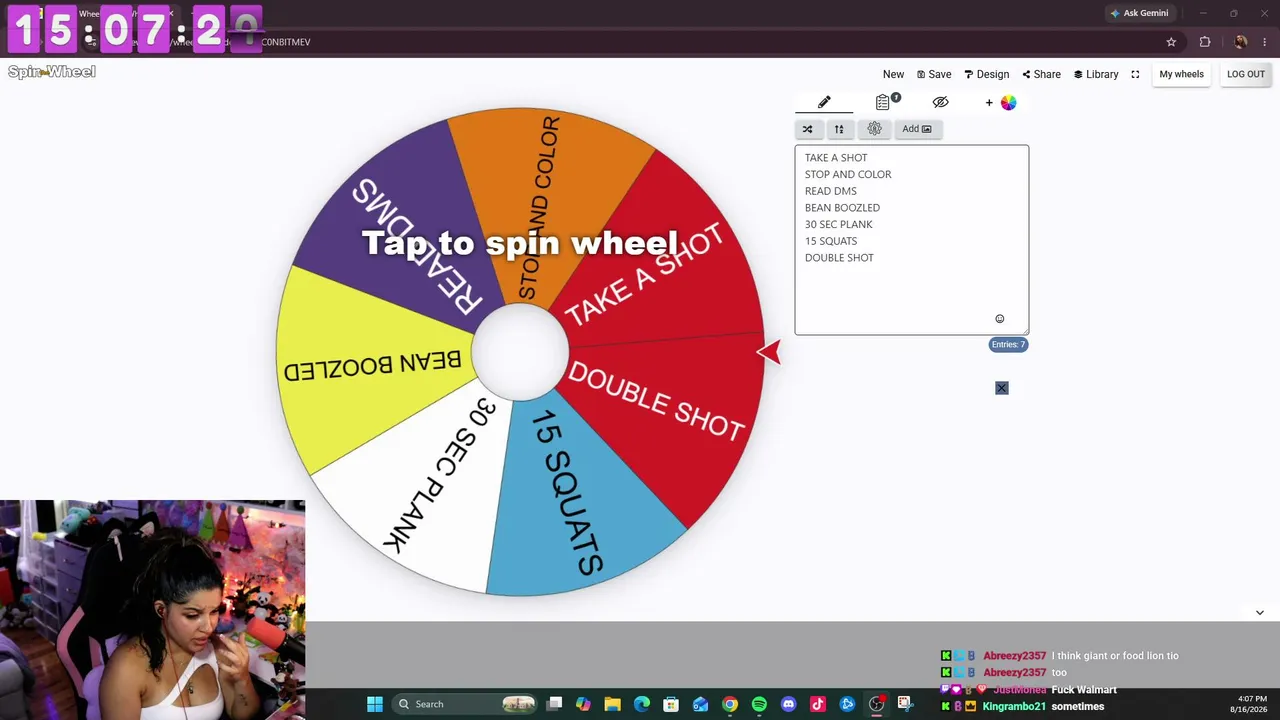The height and width of the screenshot is (720, 1280).
Task: Open Task View on the taskbar
Action: click(x=555, y=704)
